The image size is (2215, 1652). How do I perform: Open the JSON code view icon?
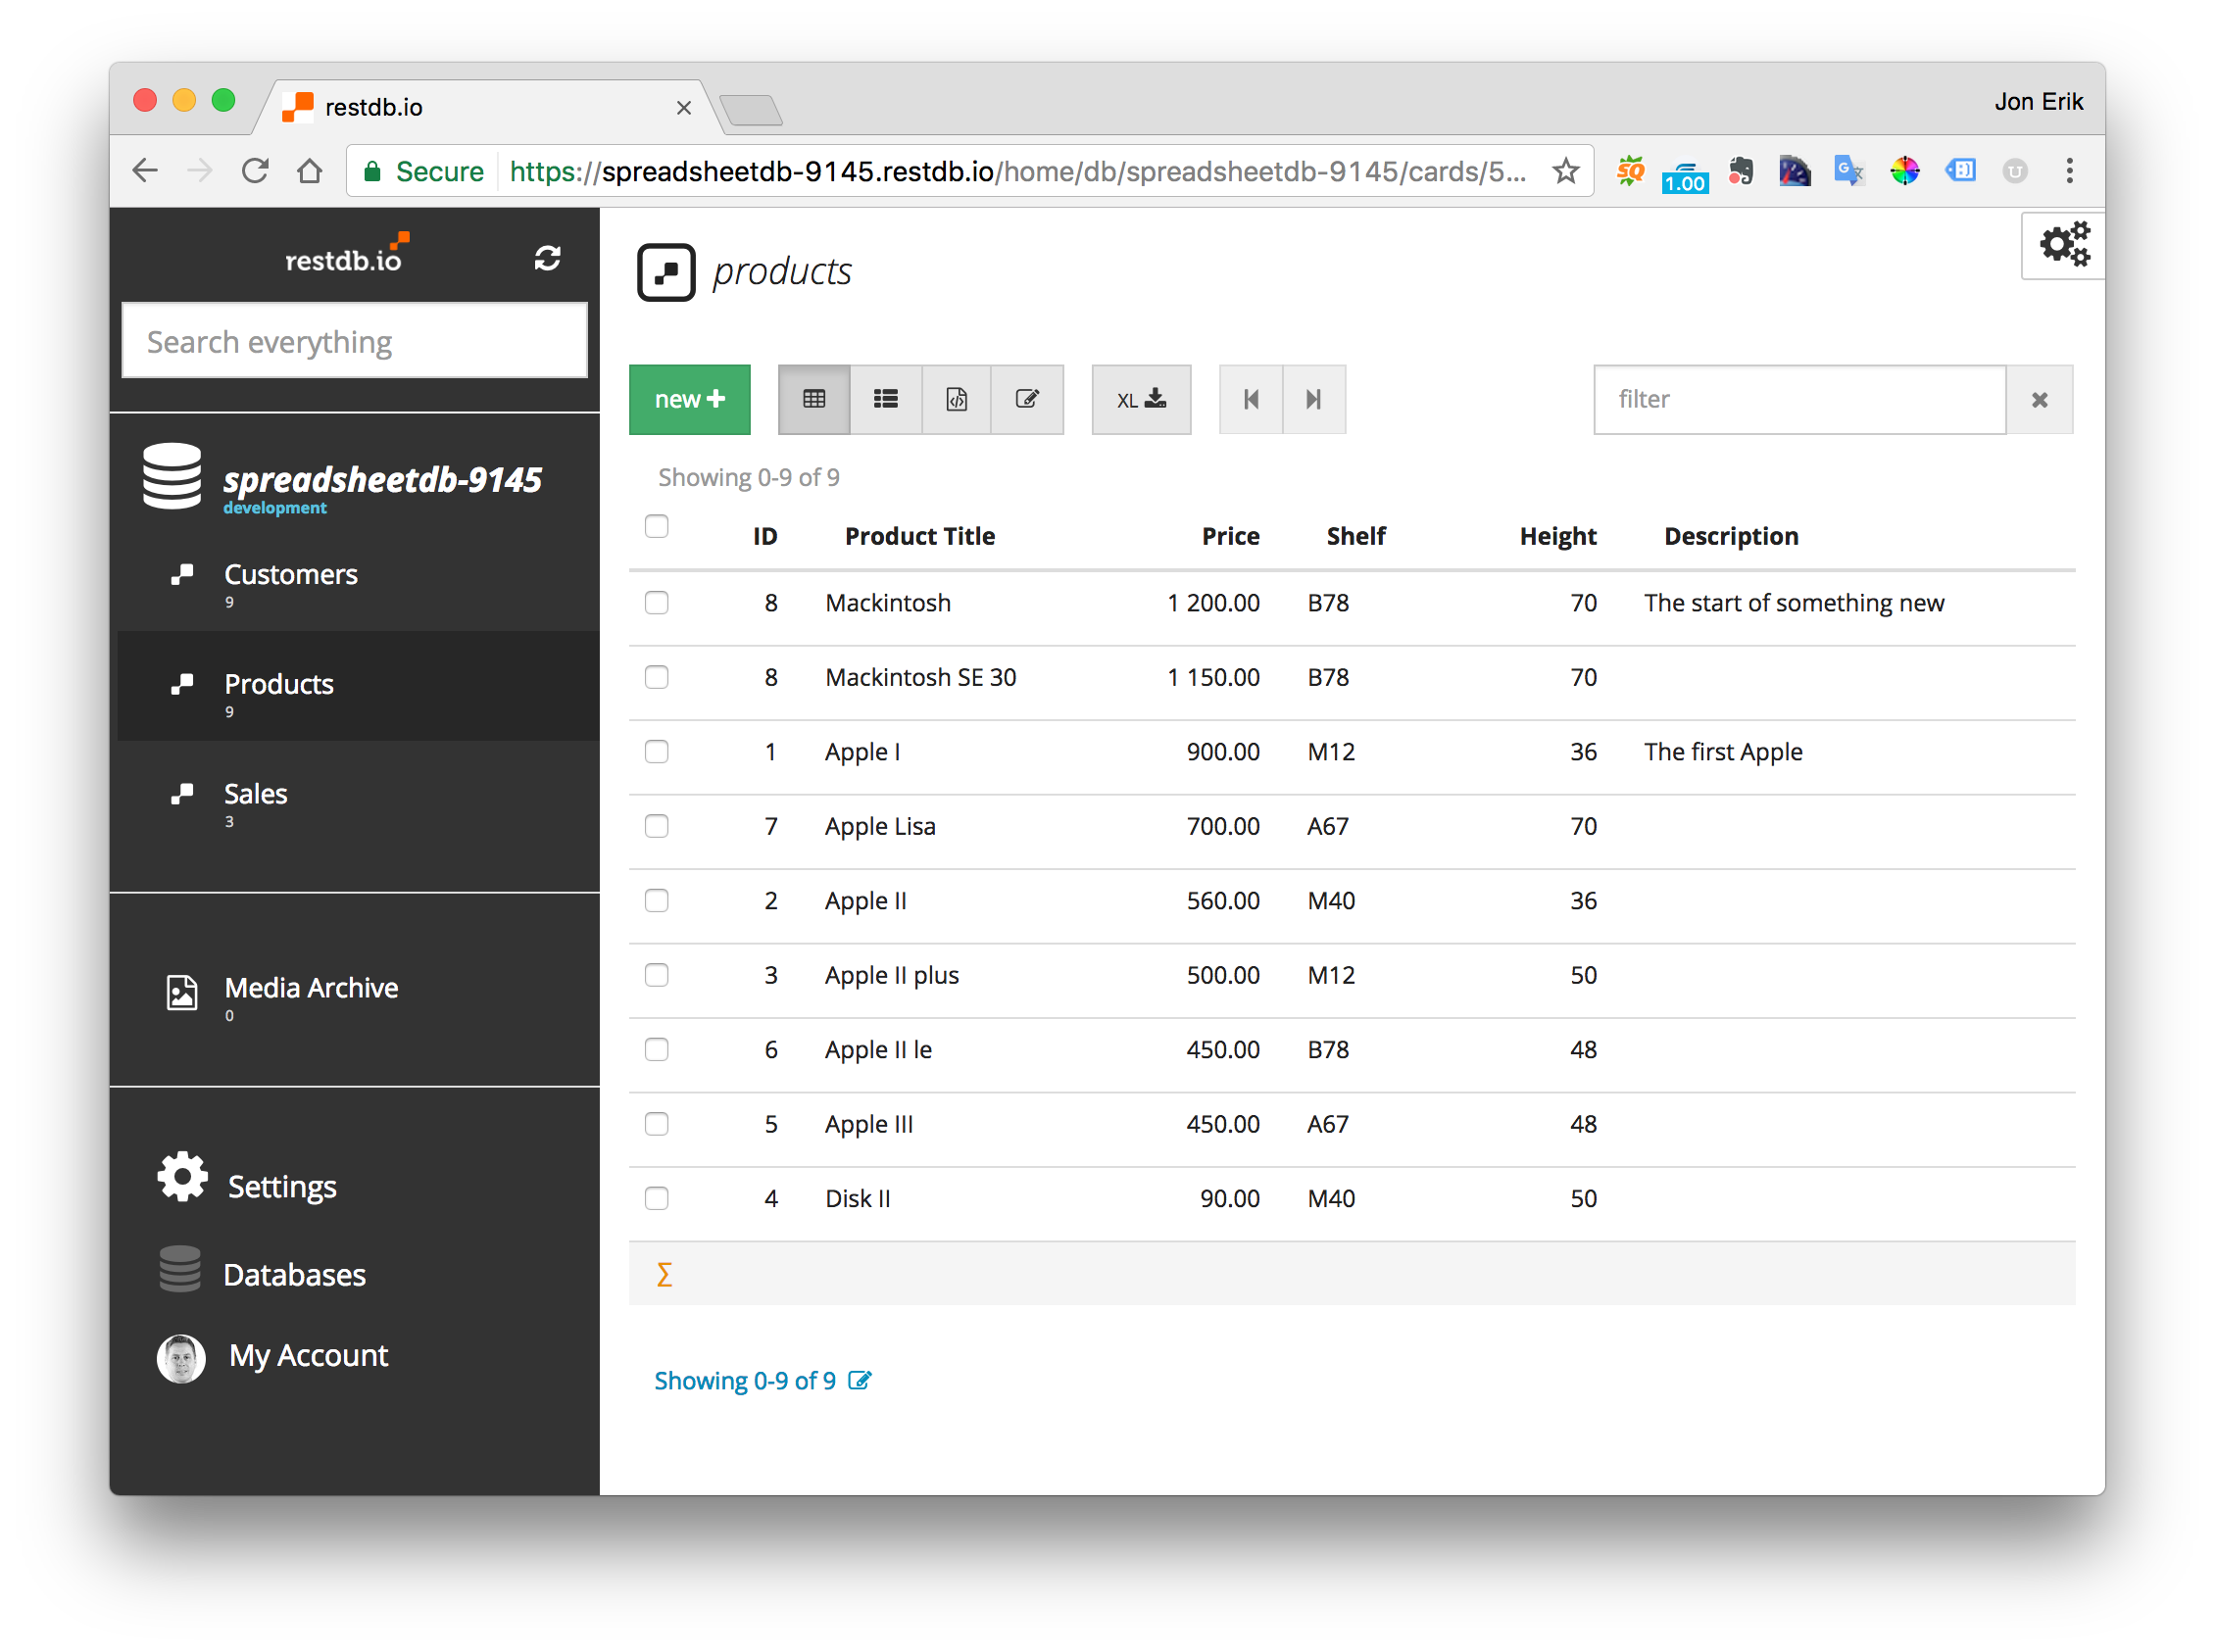click(956, 399)
